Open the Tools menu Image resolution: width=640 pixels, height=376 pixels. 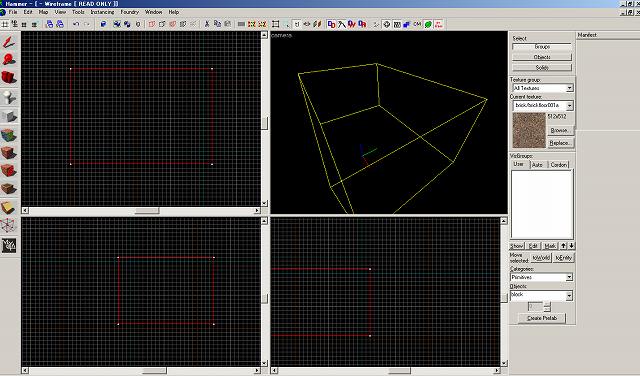click(x=78, y=12)
